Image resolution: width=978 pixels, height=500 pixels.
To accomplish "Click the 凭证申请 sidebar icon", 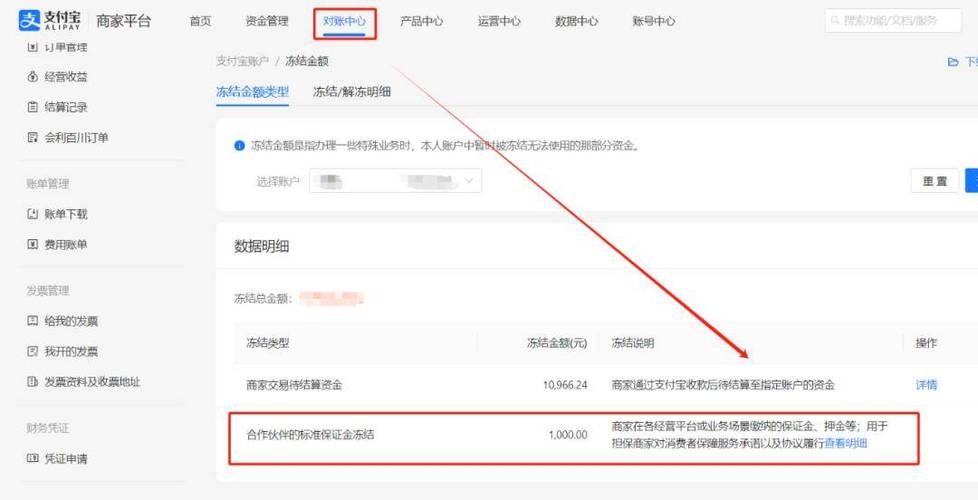I will coord(32,458).
